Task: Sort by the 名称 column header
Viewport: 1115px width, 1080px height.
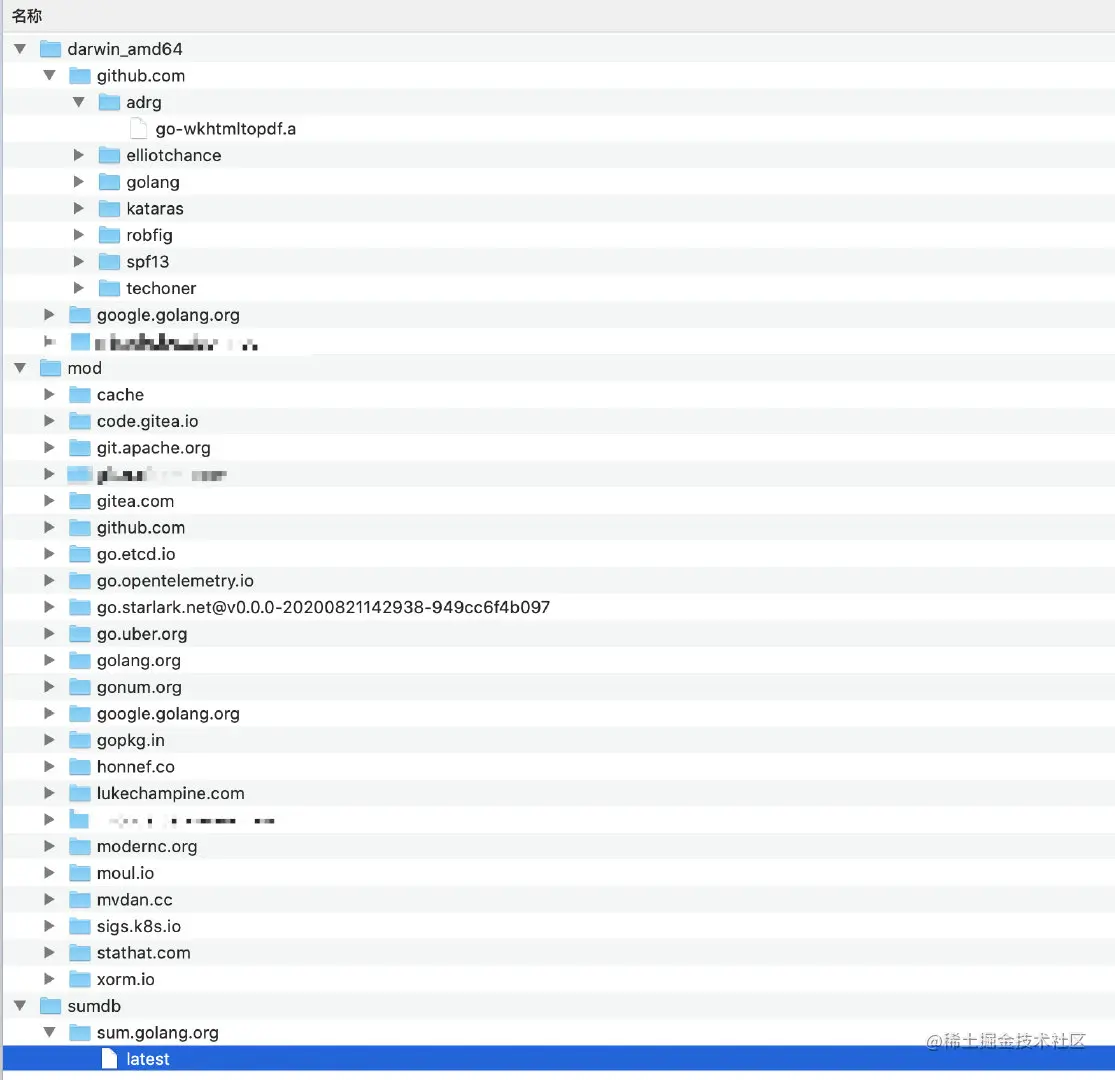Action: pyautogui.click(x=27, y=16)
